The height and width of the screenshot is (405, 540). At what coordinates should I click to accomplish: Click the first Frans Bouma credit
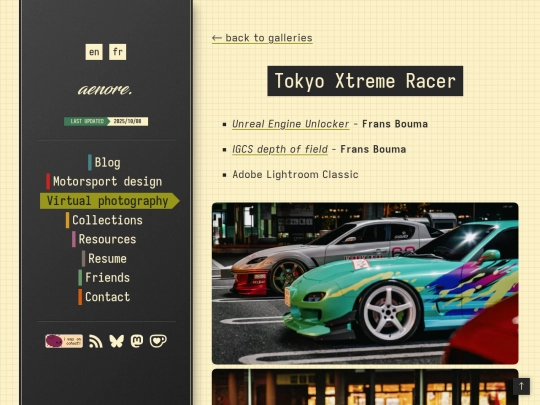(395, 124)
